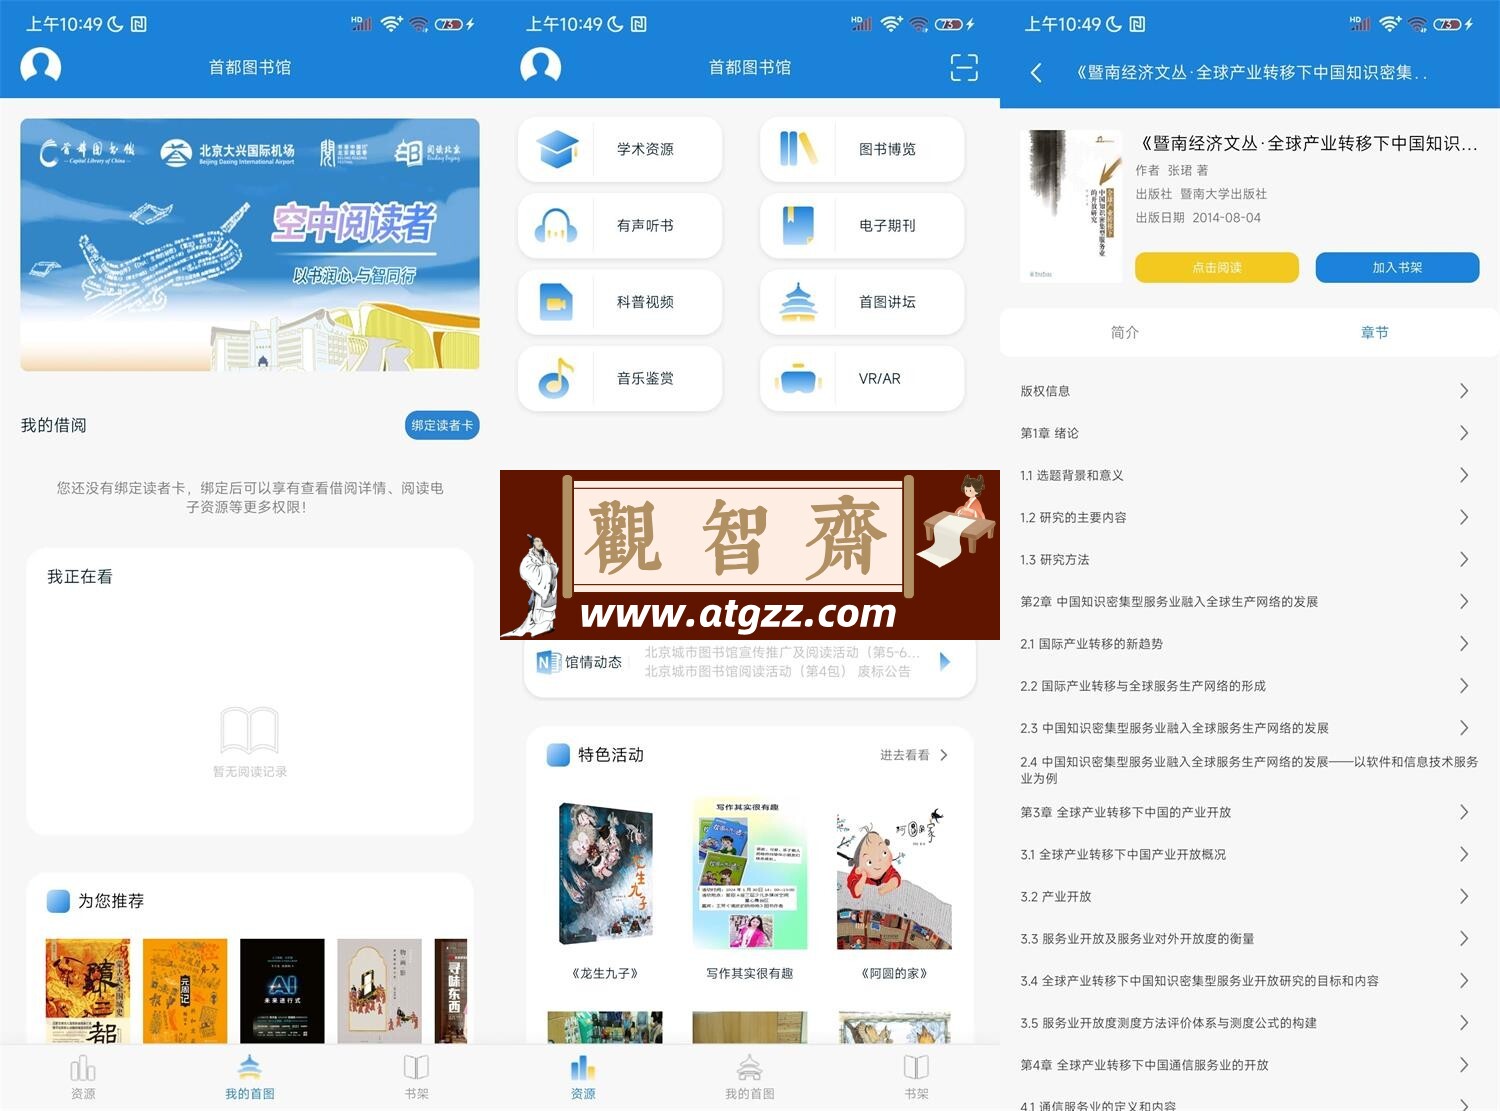Image resolution: width=1500 pixels, height=1111 pixels.
Task: Tap the 科普视频 video icon
Action: (x=557, y=302)
